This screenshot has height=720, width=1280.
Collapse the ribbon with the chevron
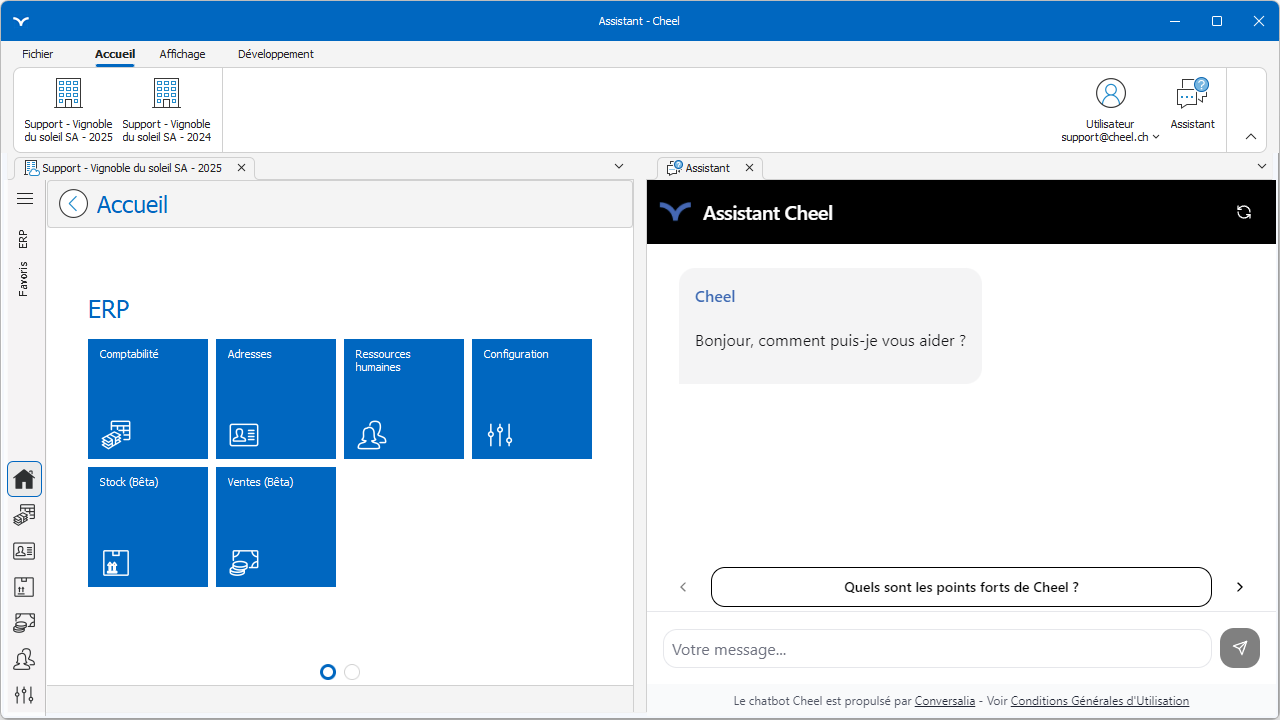1251,137
